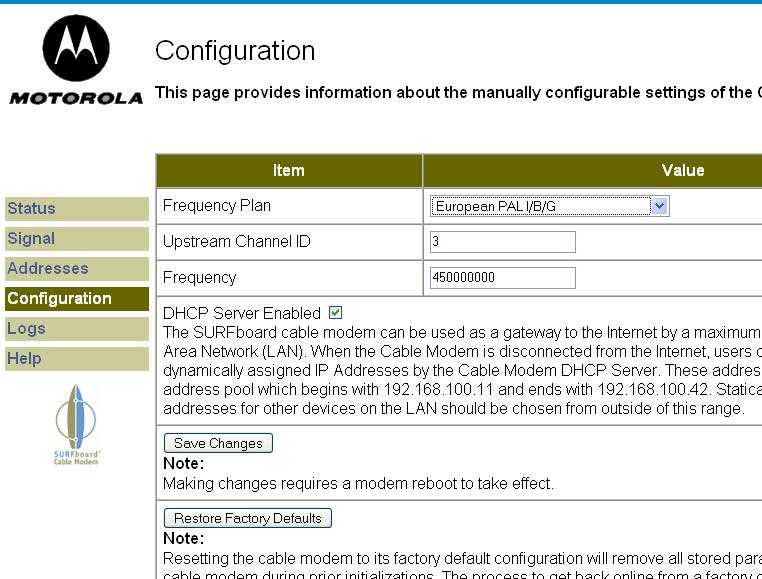Click the Motorola batwing logo
Image resolution: width=762 pixels, height=579 pixels.
point(76,48)
